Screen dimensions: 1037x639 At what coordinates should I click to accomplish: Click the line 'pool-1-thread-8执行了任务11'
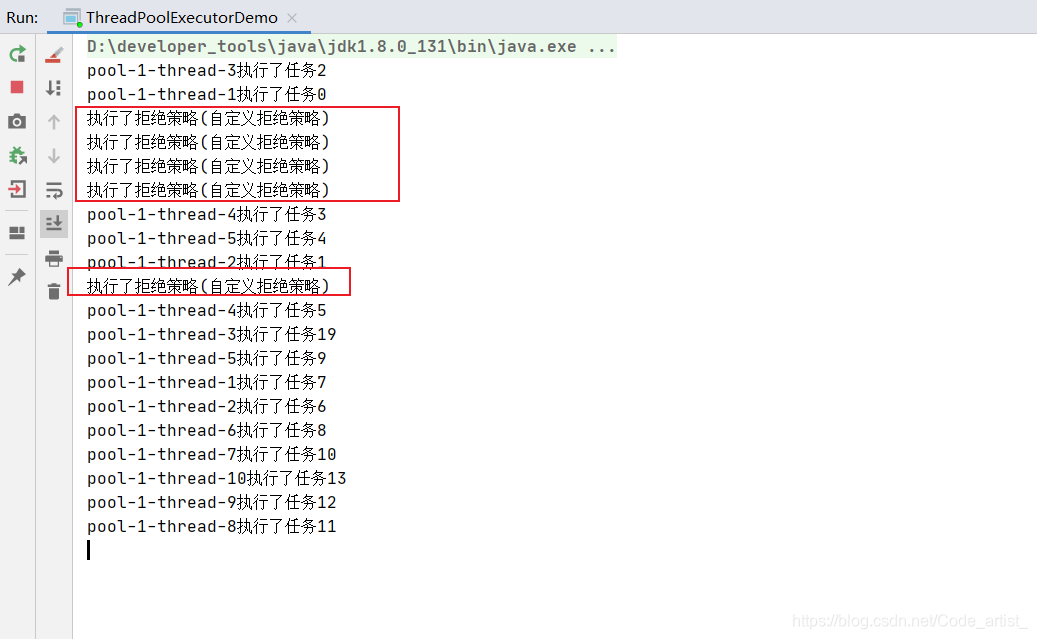(212, 527)
